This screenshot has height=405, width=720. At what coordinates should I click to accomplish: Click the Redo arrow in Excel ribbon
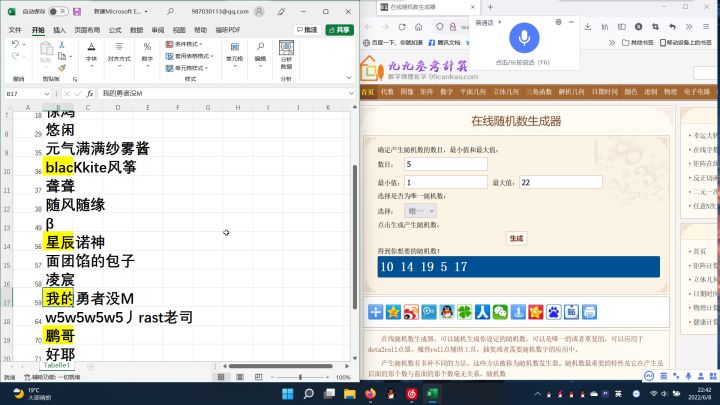coord(16,56)
